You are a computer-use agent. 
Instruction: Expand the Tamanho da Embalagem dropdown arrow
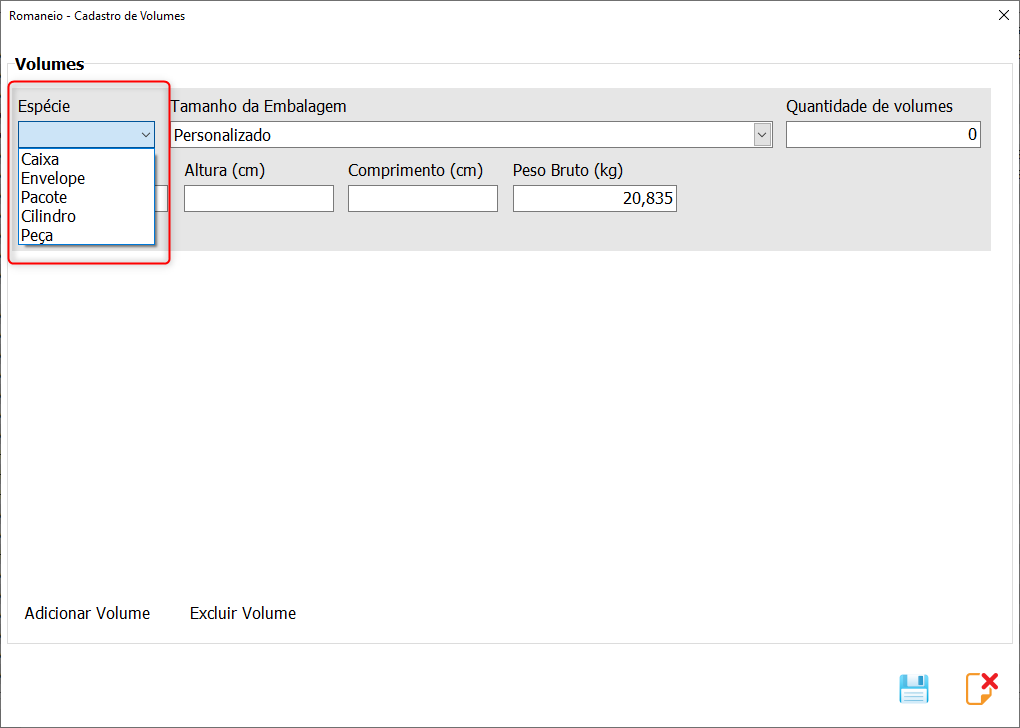pyautogui.click(x=763, y=135)
